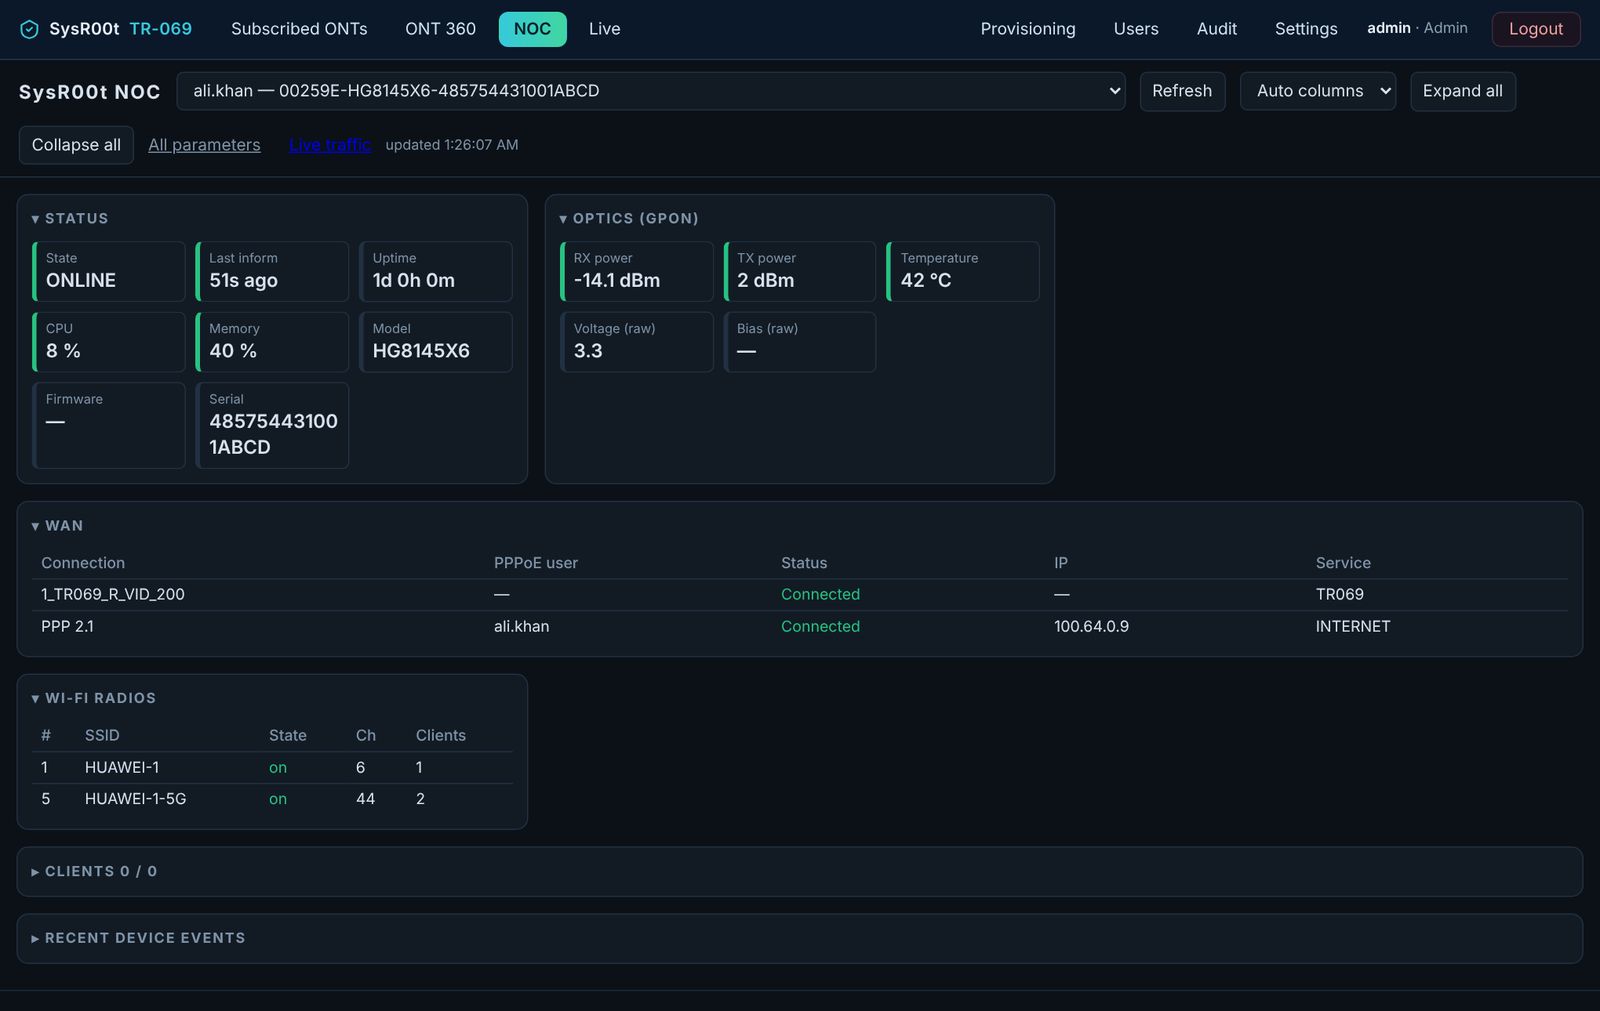Open the ONT device selector dropdown
The image size is (1600, 1011).
651,91
